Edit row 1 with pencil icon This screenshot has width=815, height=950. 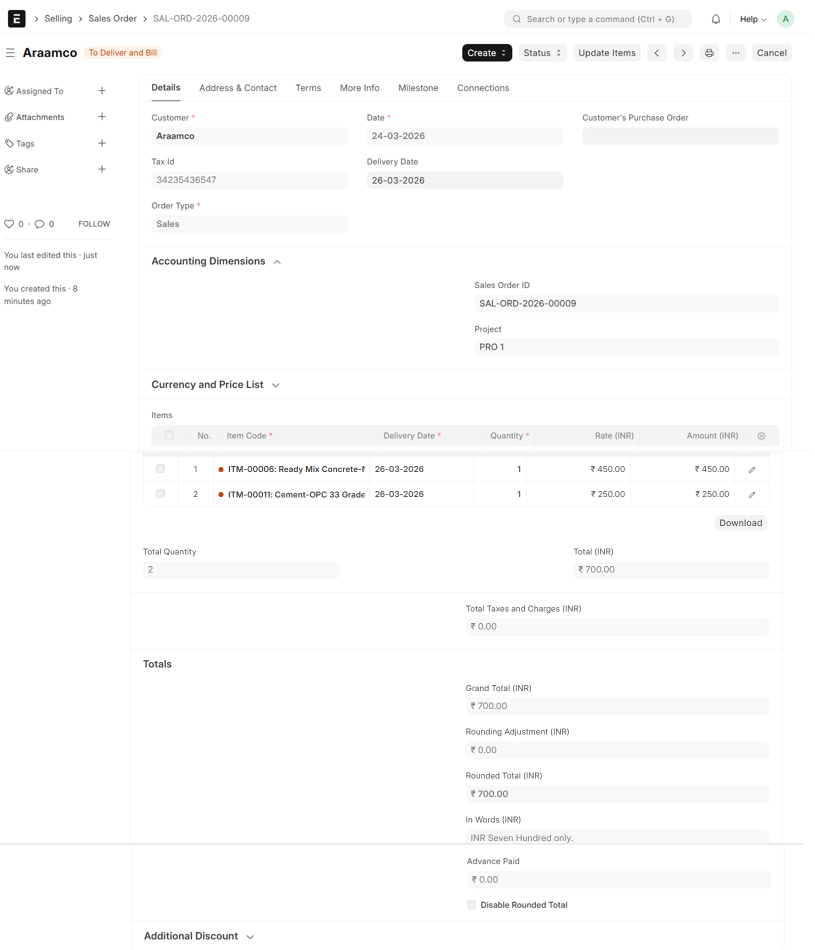point(752,469)
